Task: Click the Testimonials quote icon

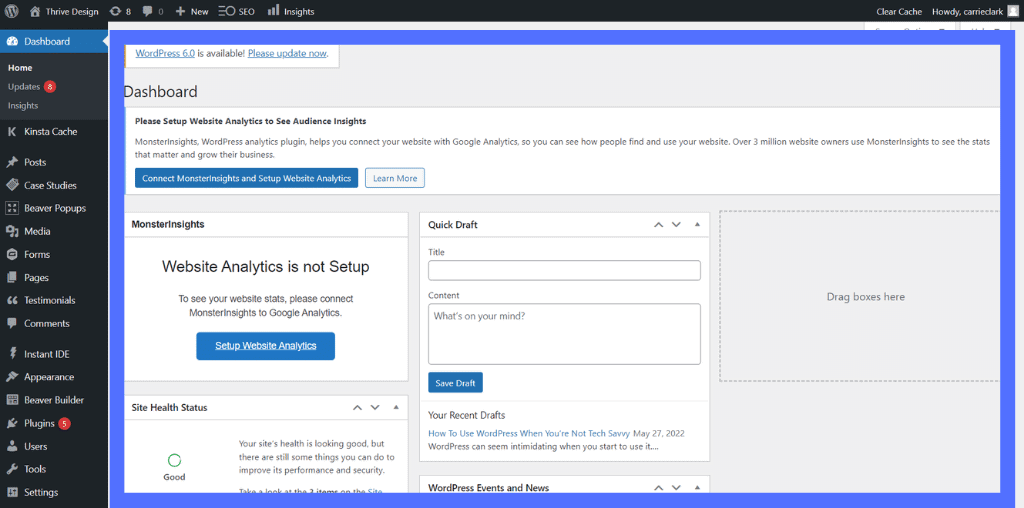Action: [12, 300]
